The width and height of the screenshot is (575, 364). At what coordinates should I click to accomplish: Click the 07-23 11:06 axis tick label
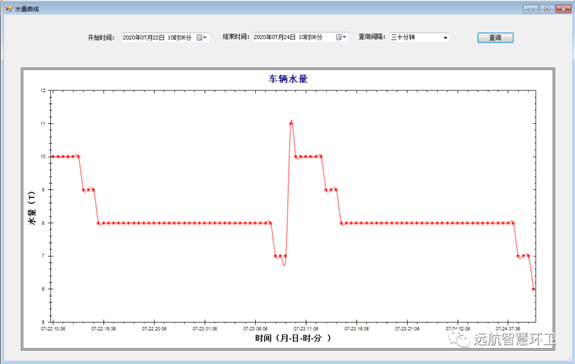pos(306,329)
